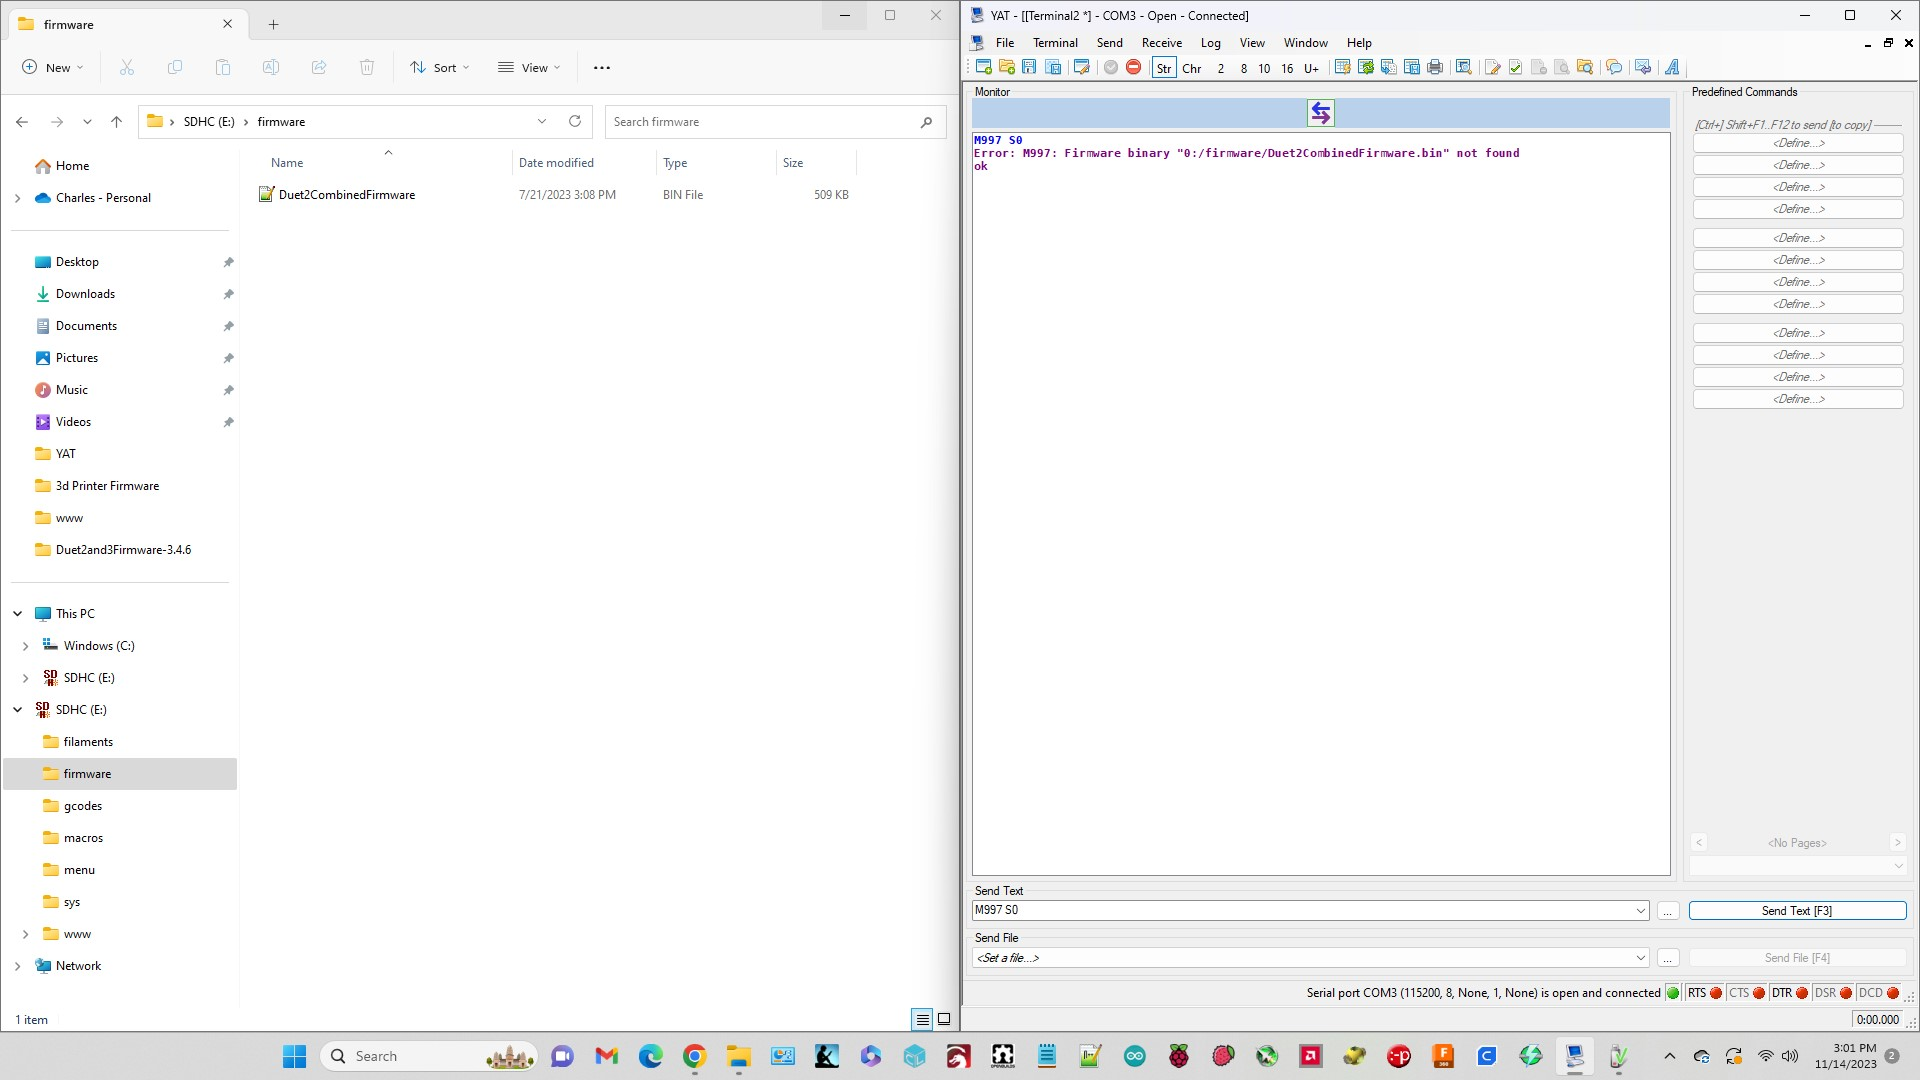Click bidirectional arrows icon above YAT monitor
Viewport: 1920px width, 1080px height.
tap(1321, 113)
